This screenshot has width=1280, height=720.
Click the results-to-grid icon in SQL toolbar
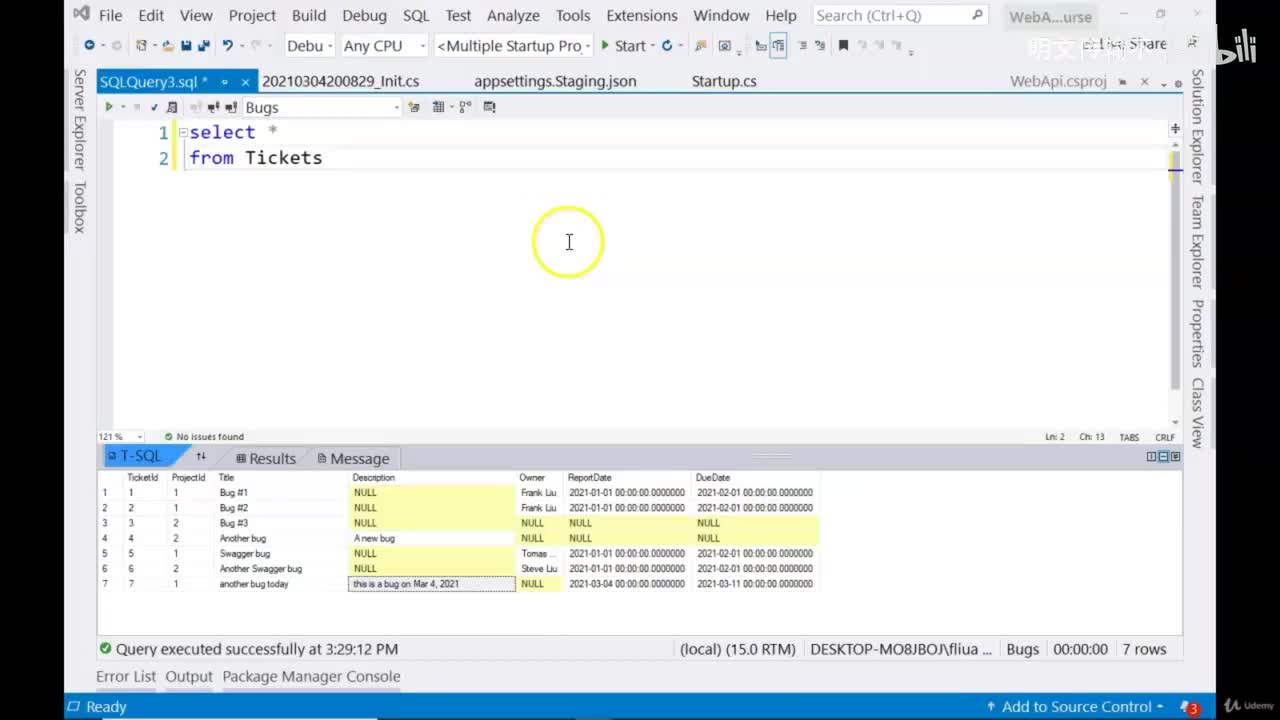click(x=438, y=107)
